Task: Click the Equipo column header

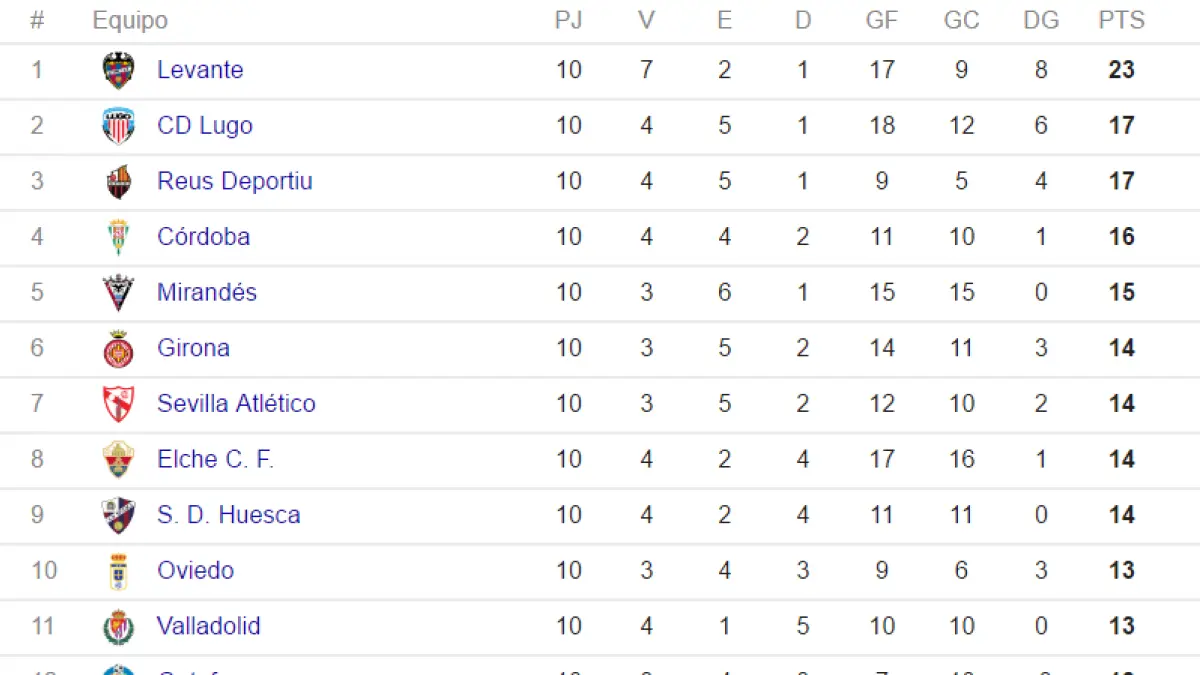Action: pos(130,20)
